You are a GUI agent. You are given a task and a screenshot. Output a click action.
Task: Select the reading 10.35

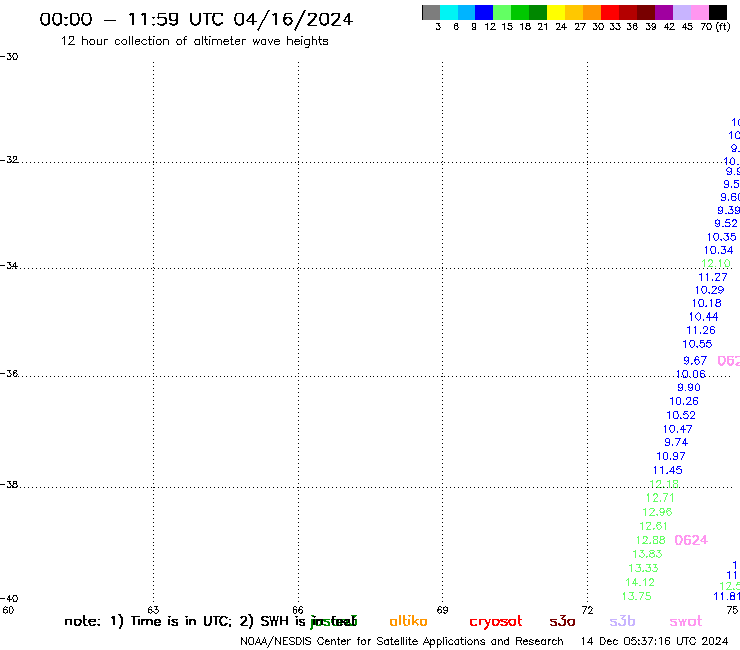coord(722,237)
